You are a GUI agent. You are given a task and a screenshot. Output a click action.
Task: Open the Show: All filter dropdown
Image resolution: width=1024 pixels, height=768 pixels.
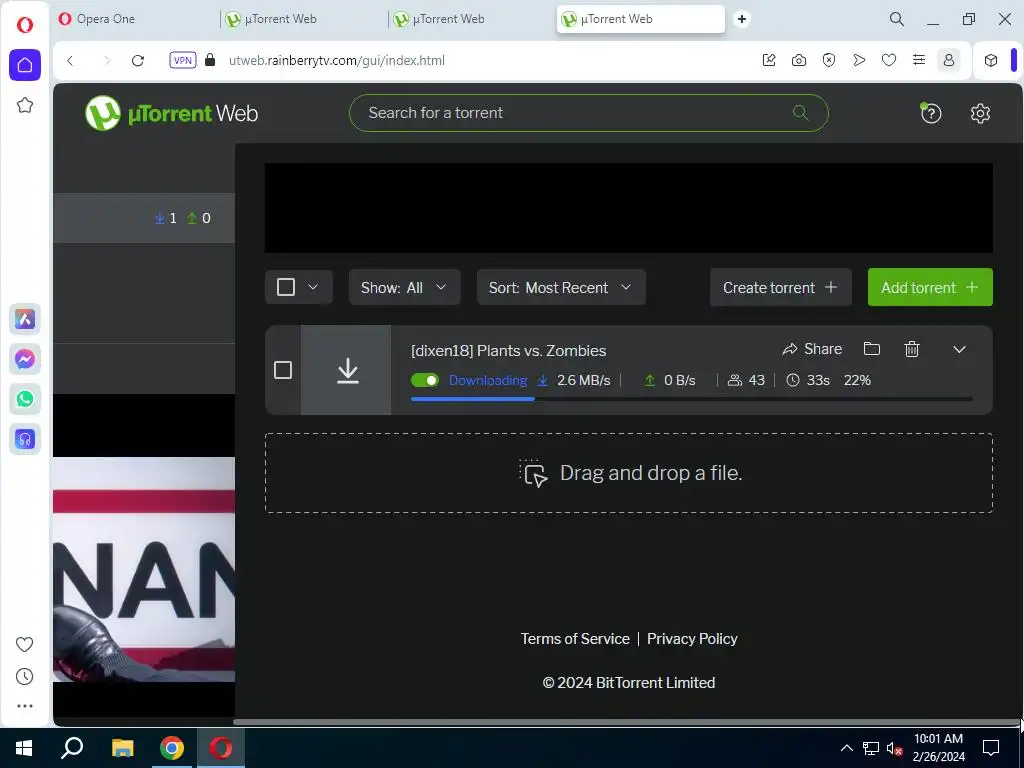404,287
